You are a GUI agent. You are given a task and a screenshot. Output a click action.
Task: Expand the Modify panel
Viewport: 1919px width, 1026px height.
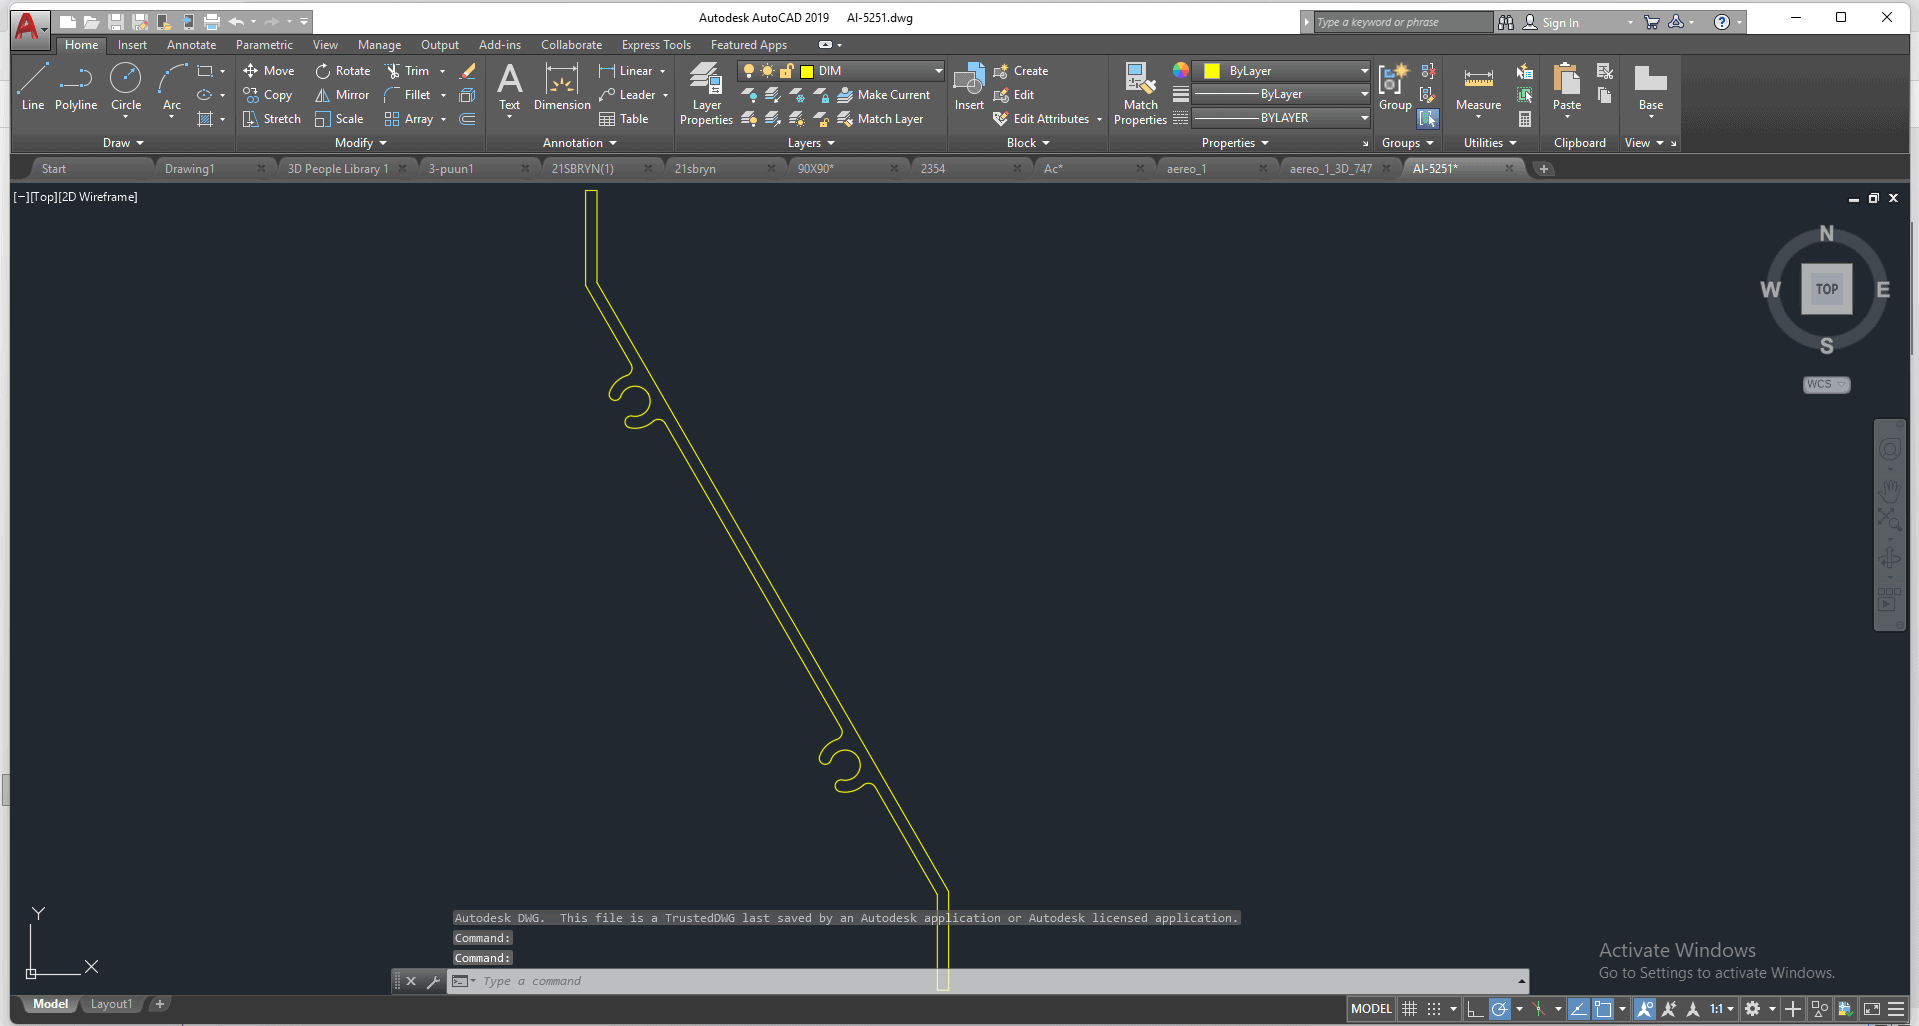360,143
